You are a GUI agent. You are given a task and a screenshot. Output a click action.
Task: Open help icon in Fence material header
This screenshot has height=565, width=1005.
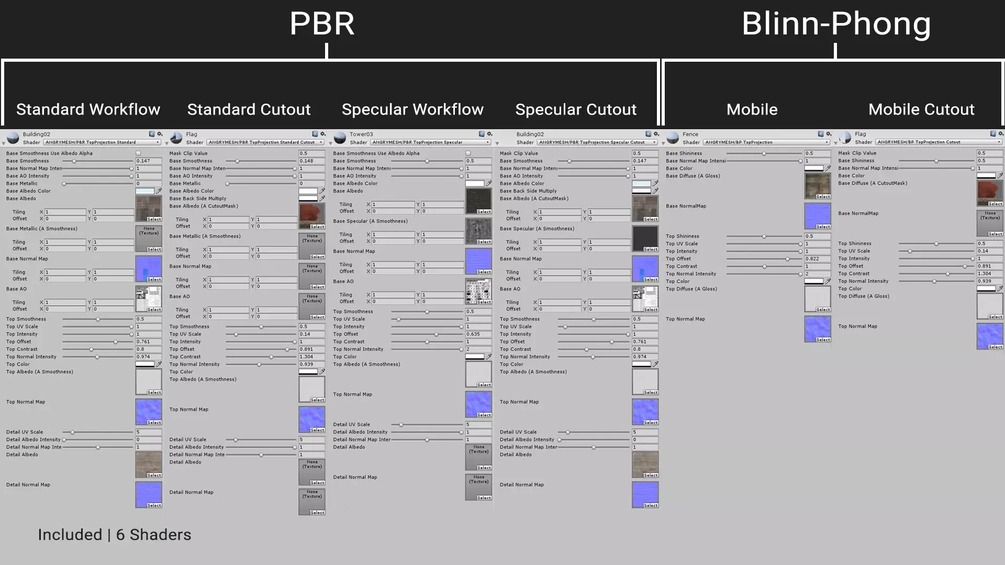[x=820, y=134]
